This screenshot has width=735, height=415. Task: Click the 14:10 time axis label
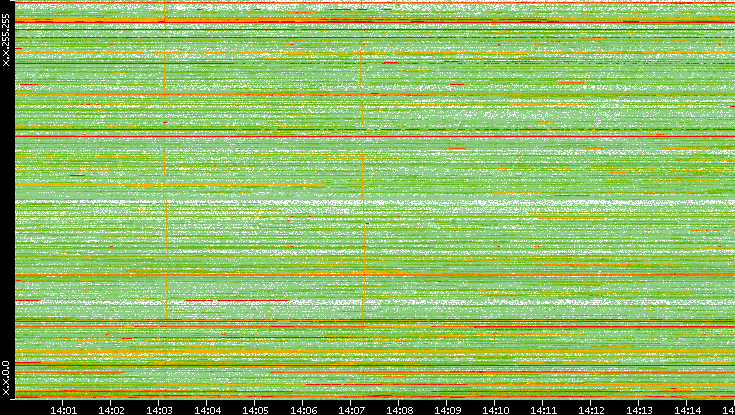495,410
